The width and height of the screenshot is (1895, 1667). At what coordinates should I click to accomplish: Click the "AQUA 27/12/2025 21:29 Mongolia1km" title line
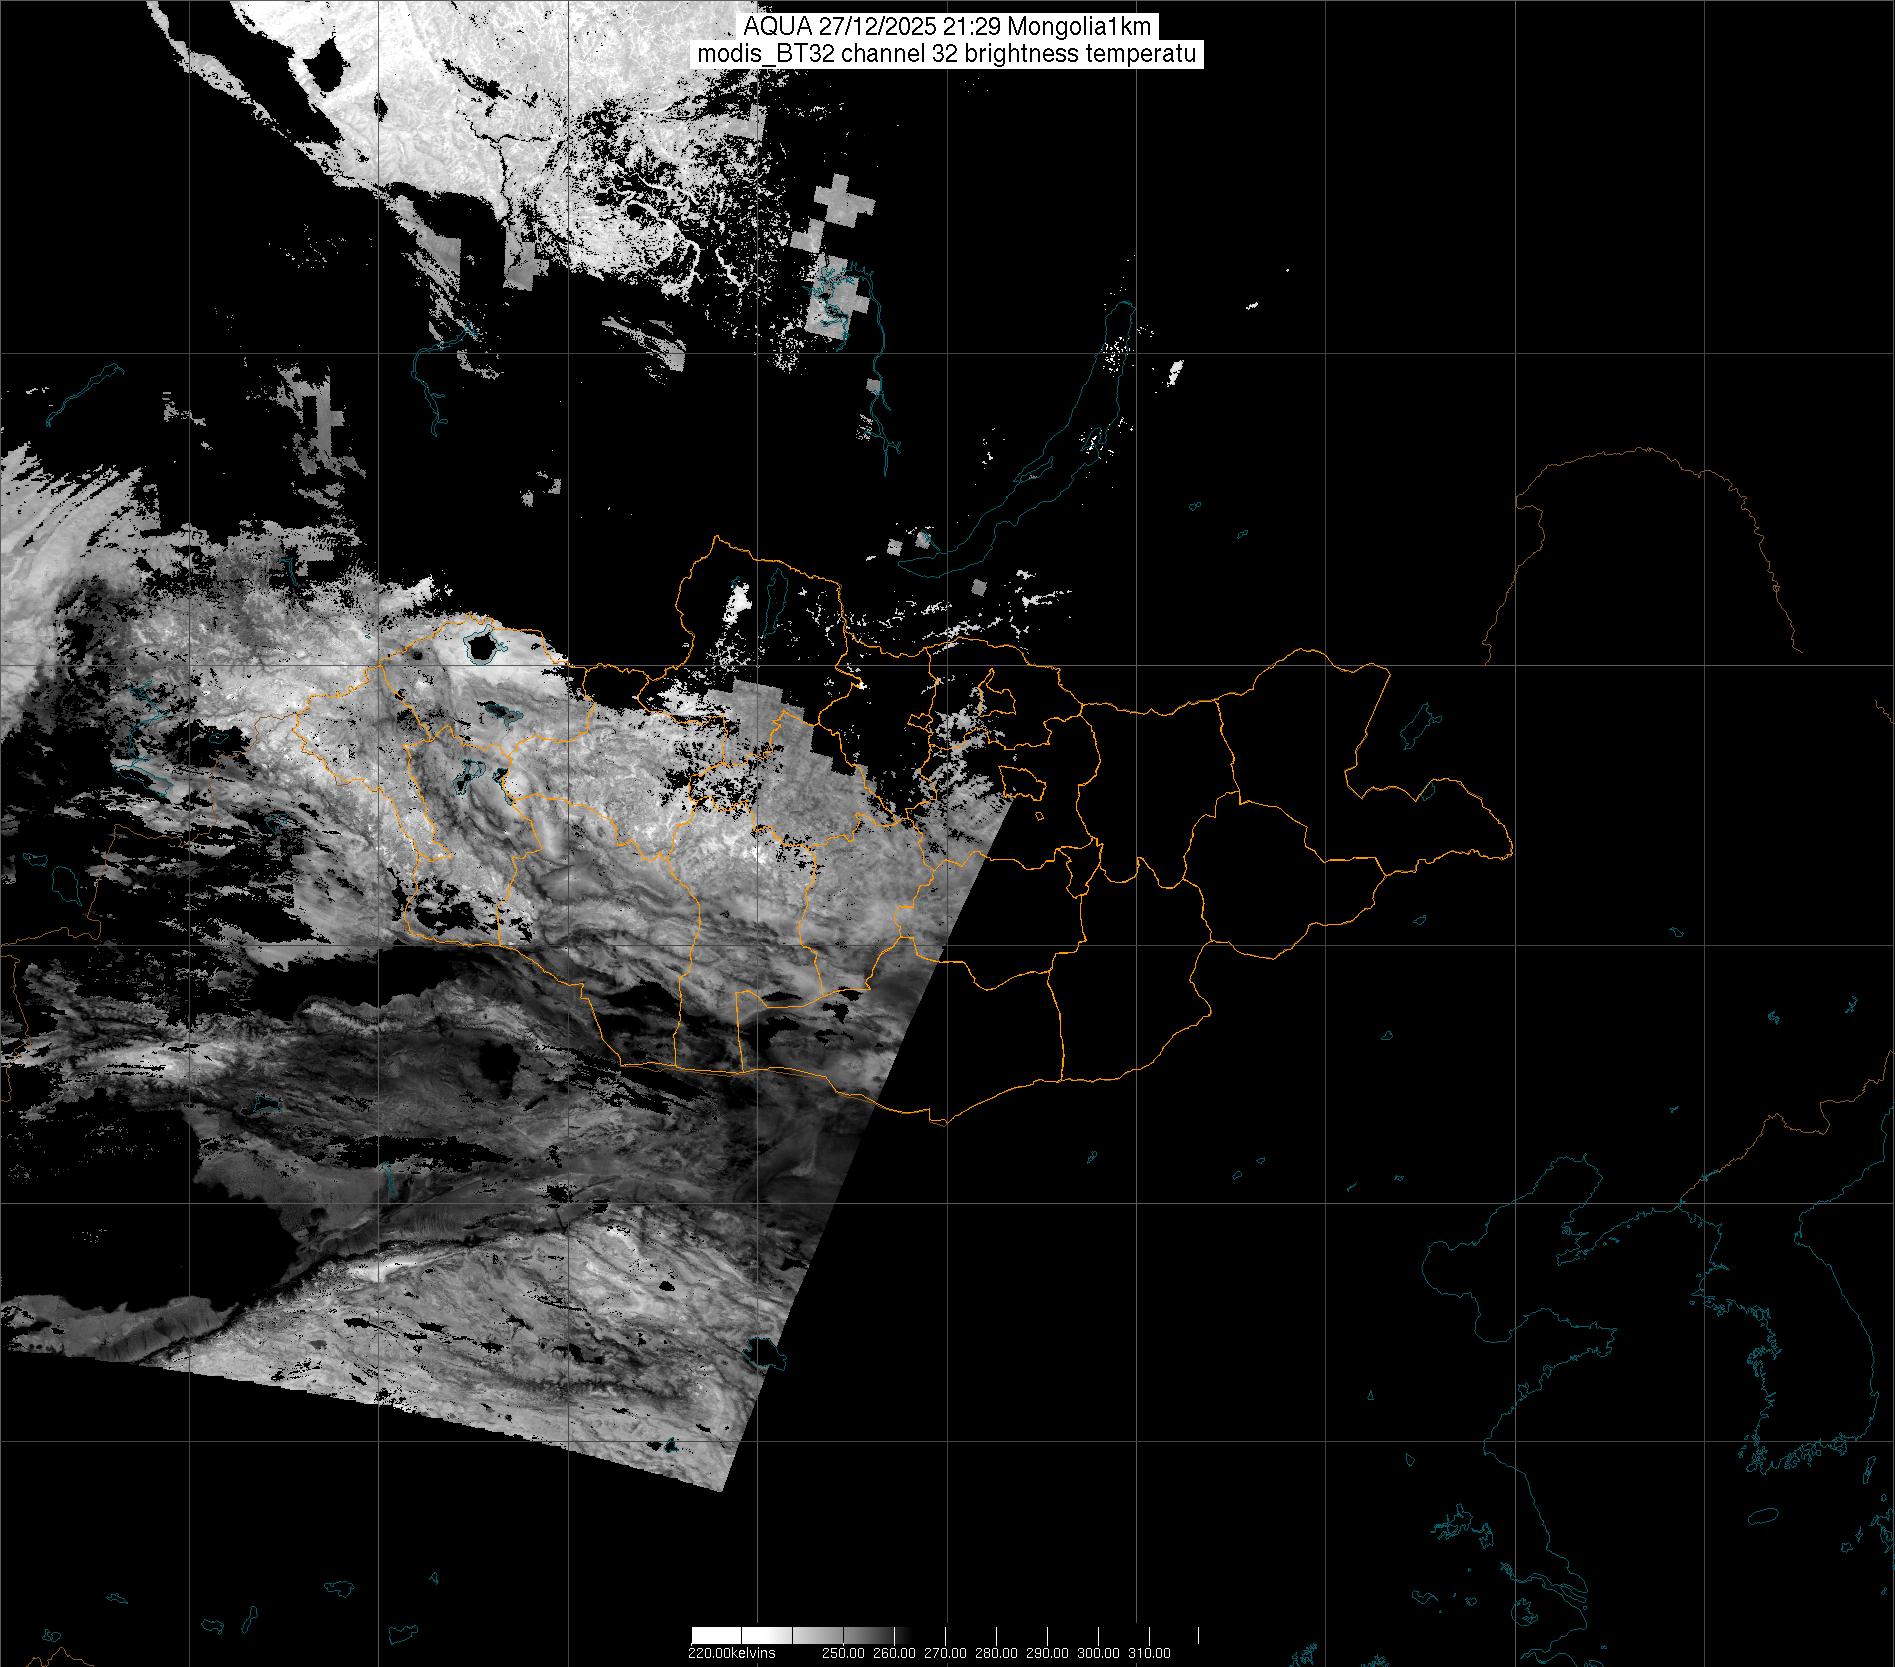pyautogui.click(x=947, y=28)
